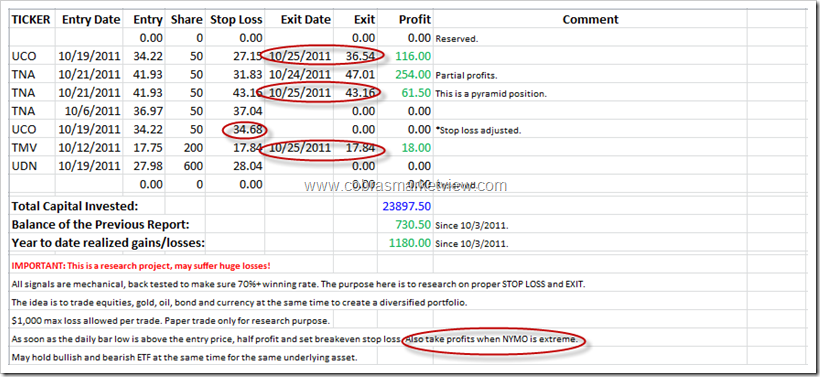Select the Profit column header
This screenshot has width=820, height=377.
coord(415,20)
